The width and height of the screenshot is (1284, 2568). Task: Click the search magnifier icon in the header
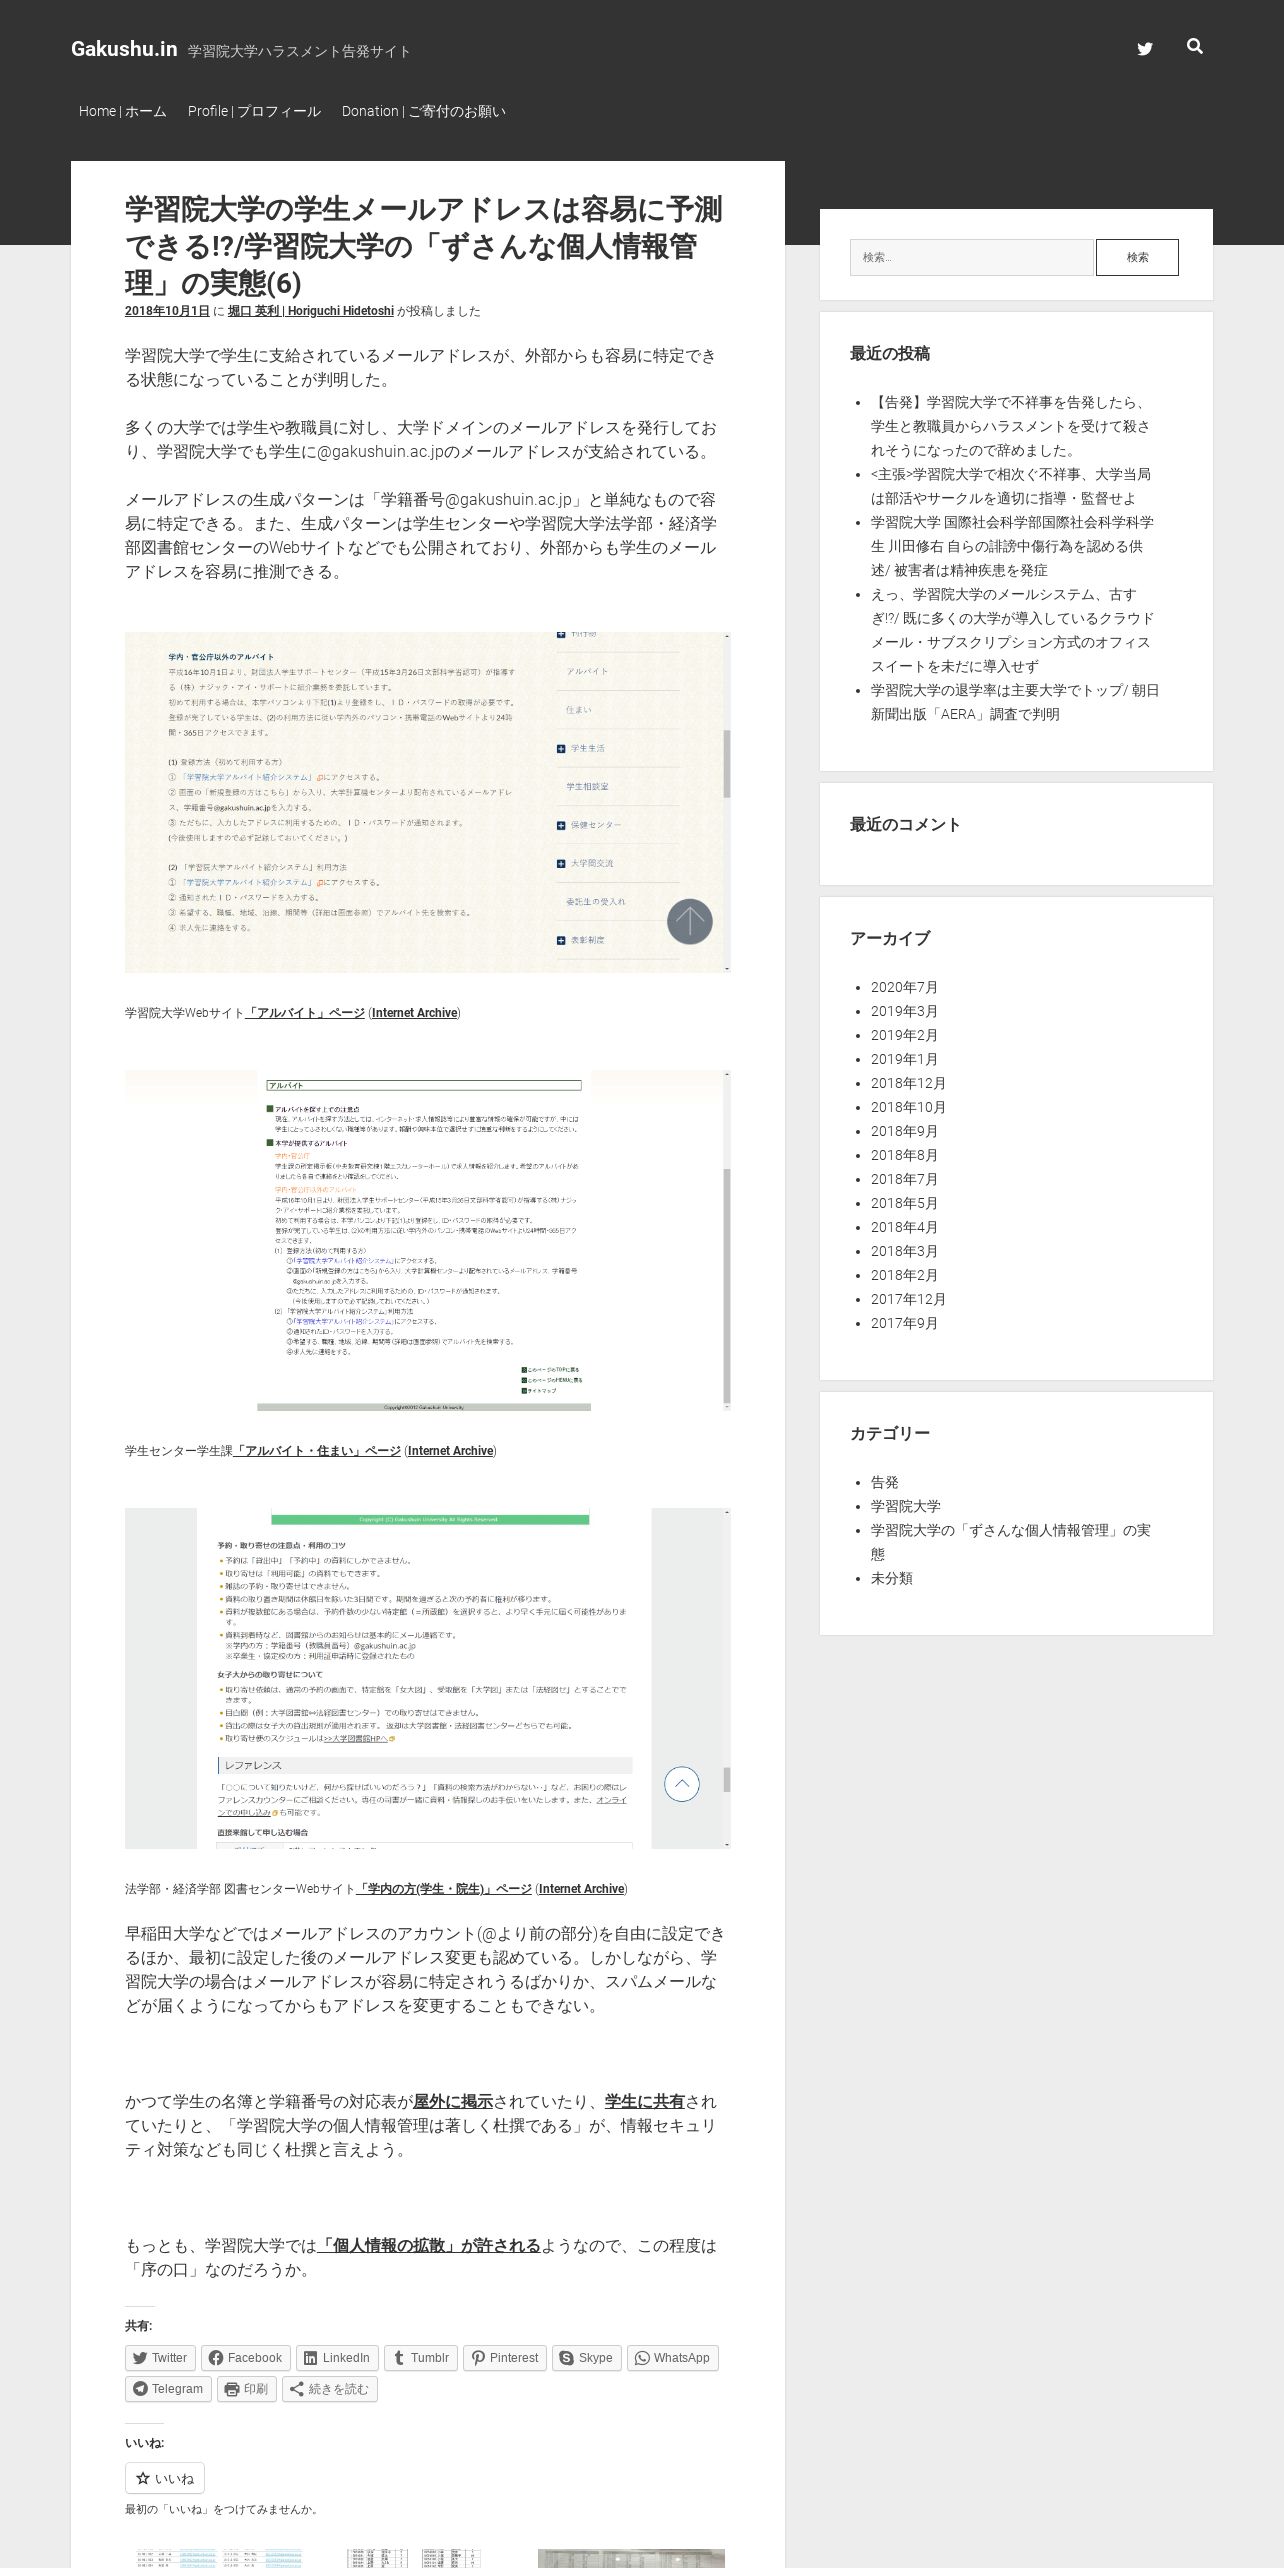tap(1194, 46)
